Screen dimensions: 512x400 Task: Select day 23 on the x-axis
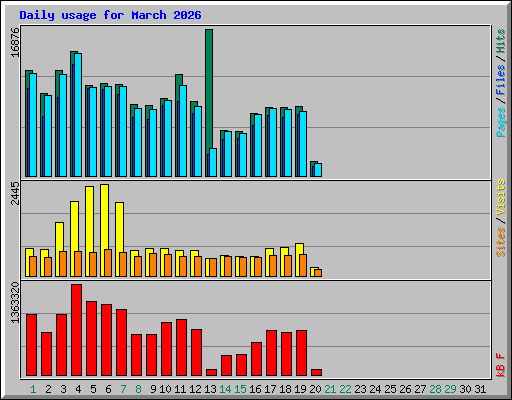[x=360, y=389]
